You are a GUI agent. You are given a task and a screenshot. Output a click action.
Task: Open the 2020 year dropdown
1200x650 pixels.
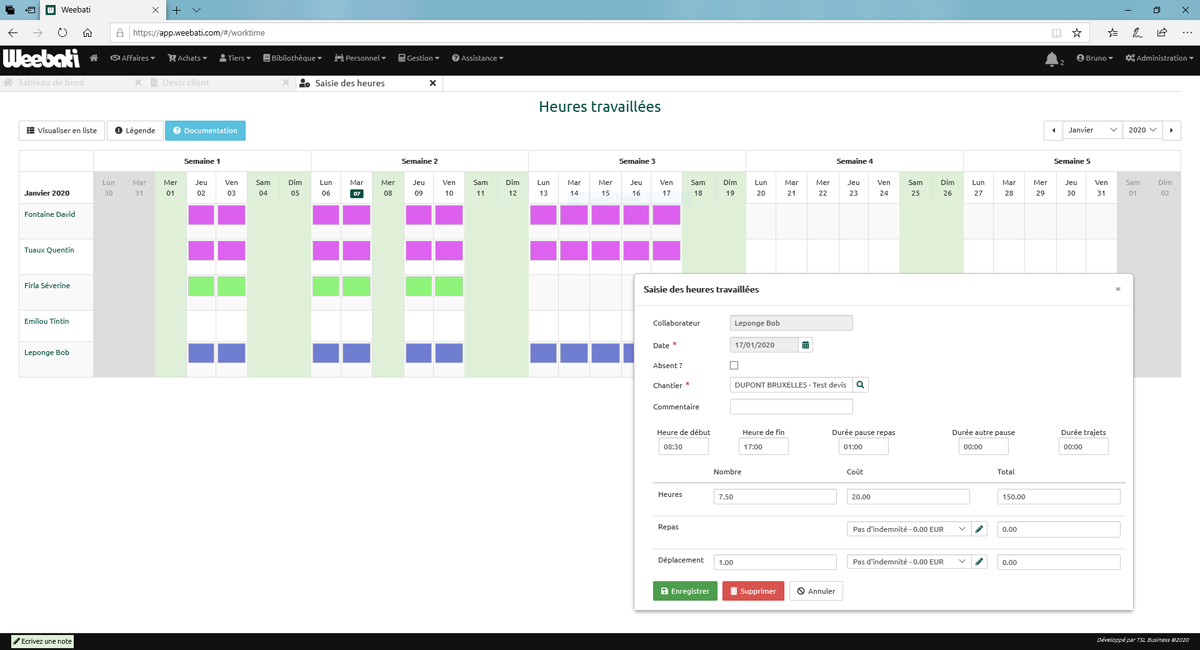[x=1143, y=131]
